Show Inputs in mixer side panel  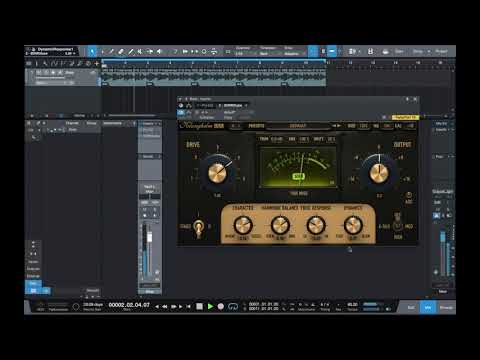[x=33, y=261]
